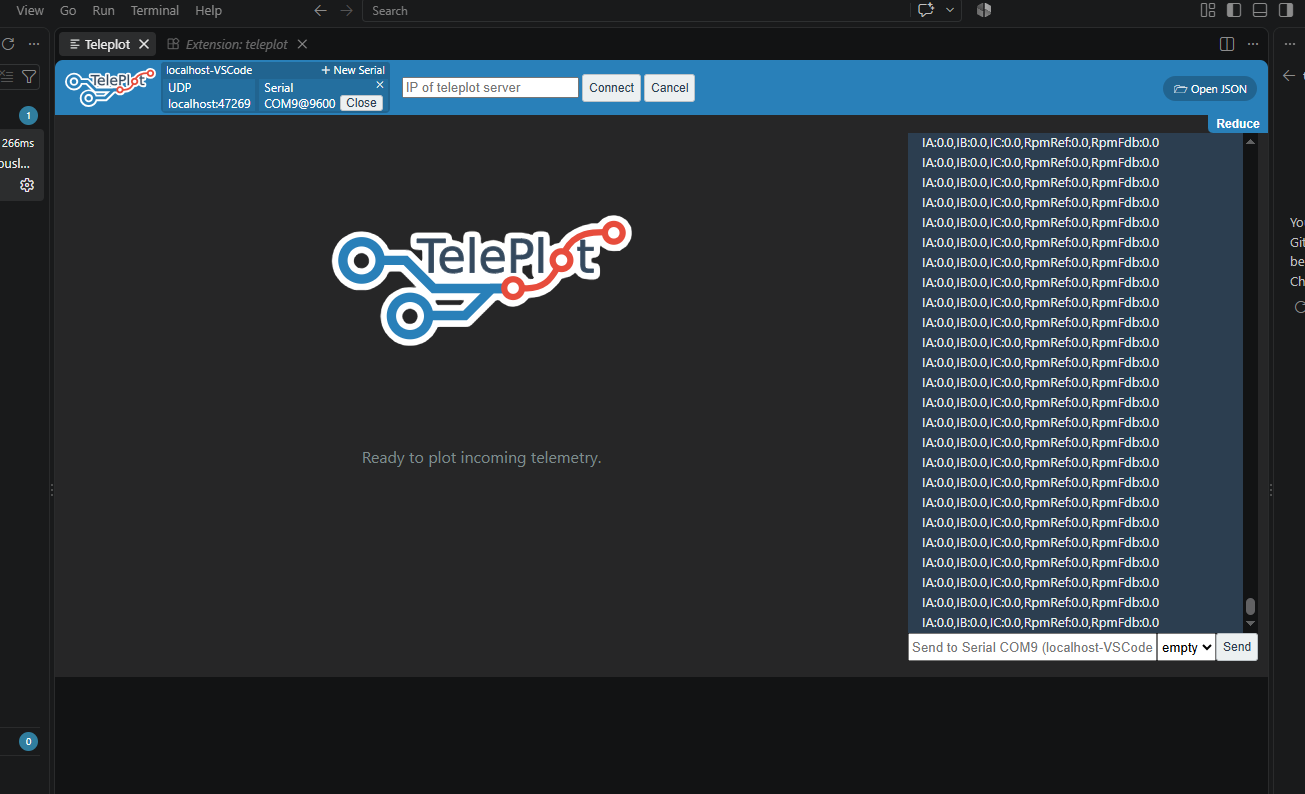Screen dimensions: 1305x794
Task: Click the Teleplot logo in the blue header
Action: (x=109, y=87)
